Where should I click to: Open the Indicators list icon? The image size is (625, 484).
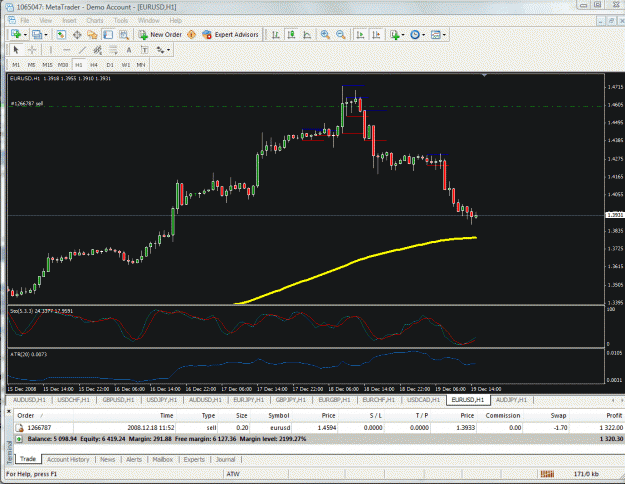coord(395,35)
